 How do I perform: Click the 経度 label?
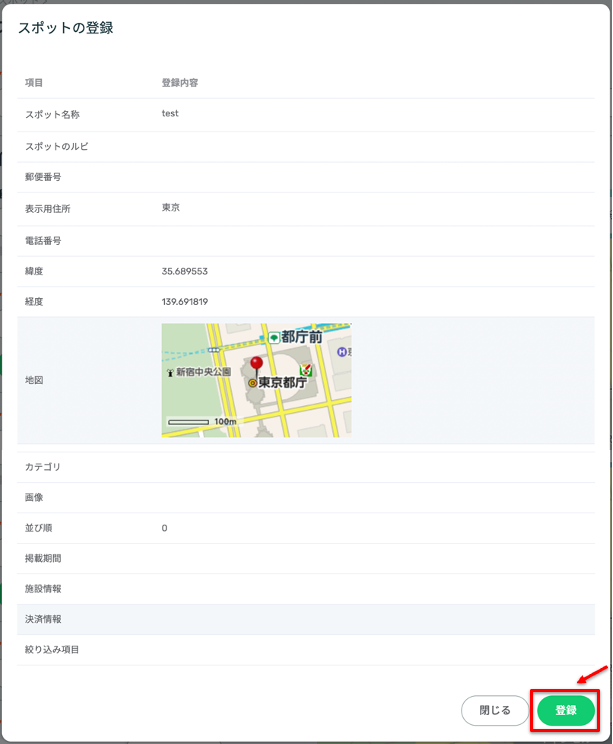point(34,302)
